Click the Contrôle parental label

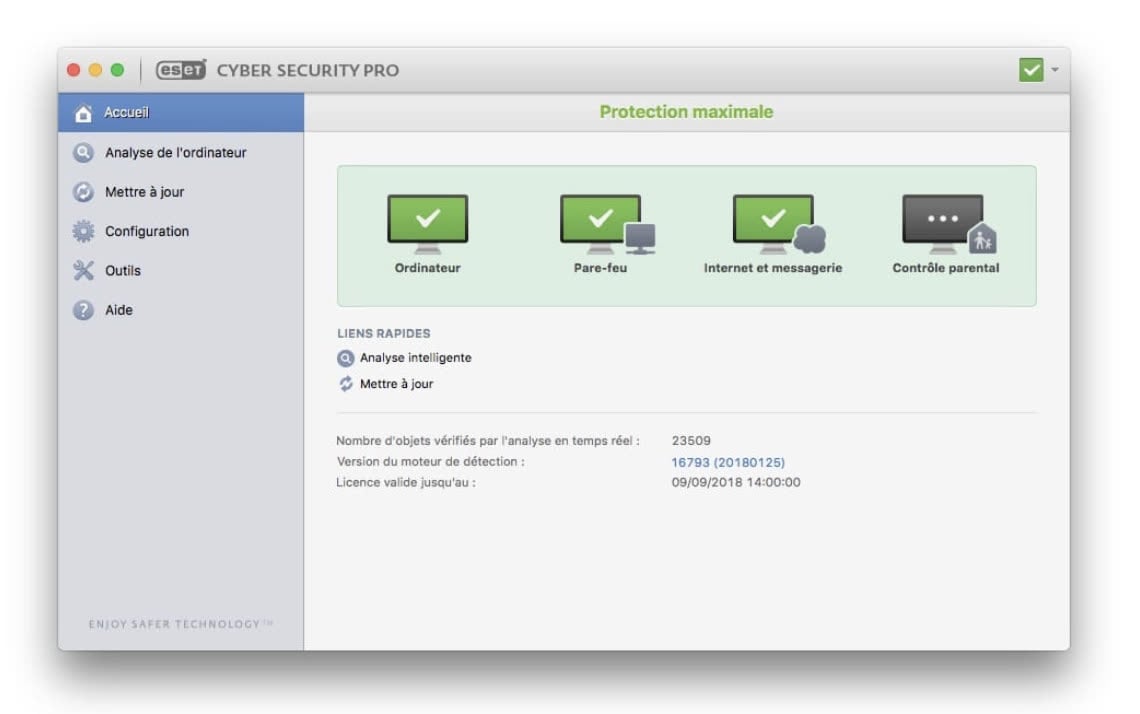(x=946, y=268)
